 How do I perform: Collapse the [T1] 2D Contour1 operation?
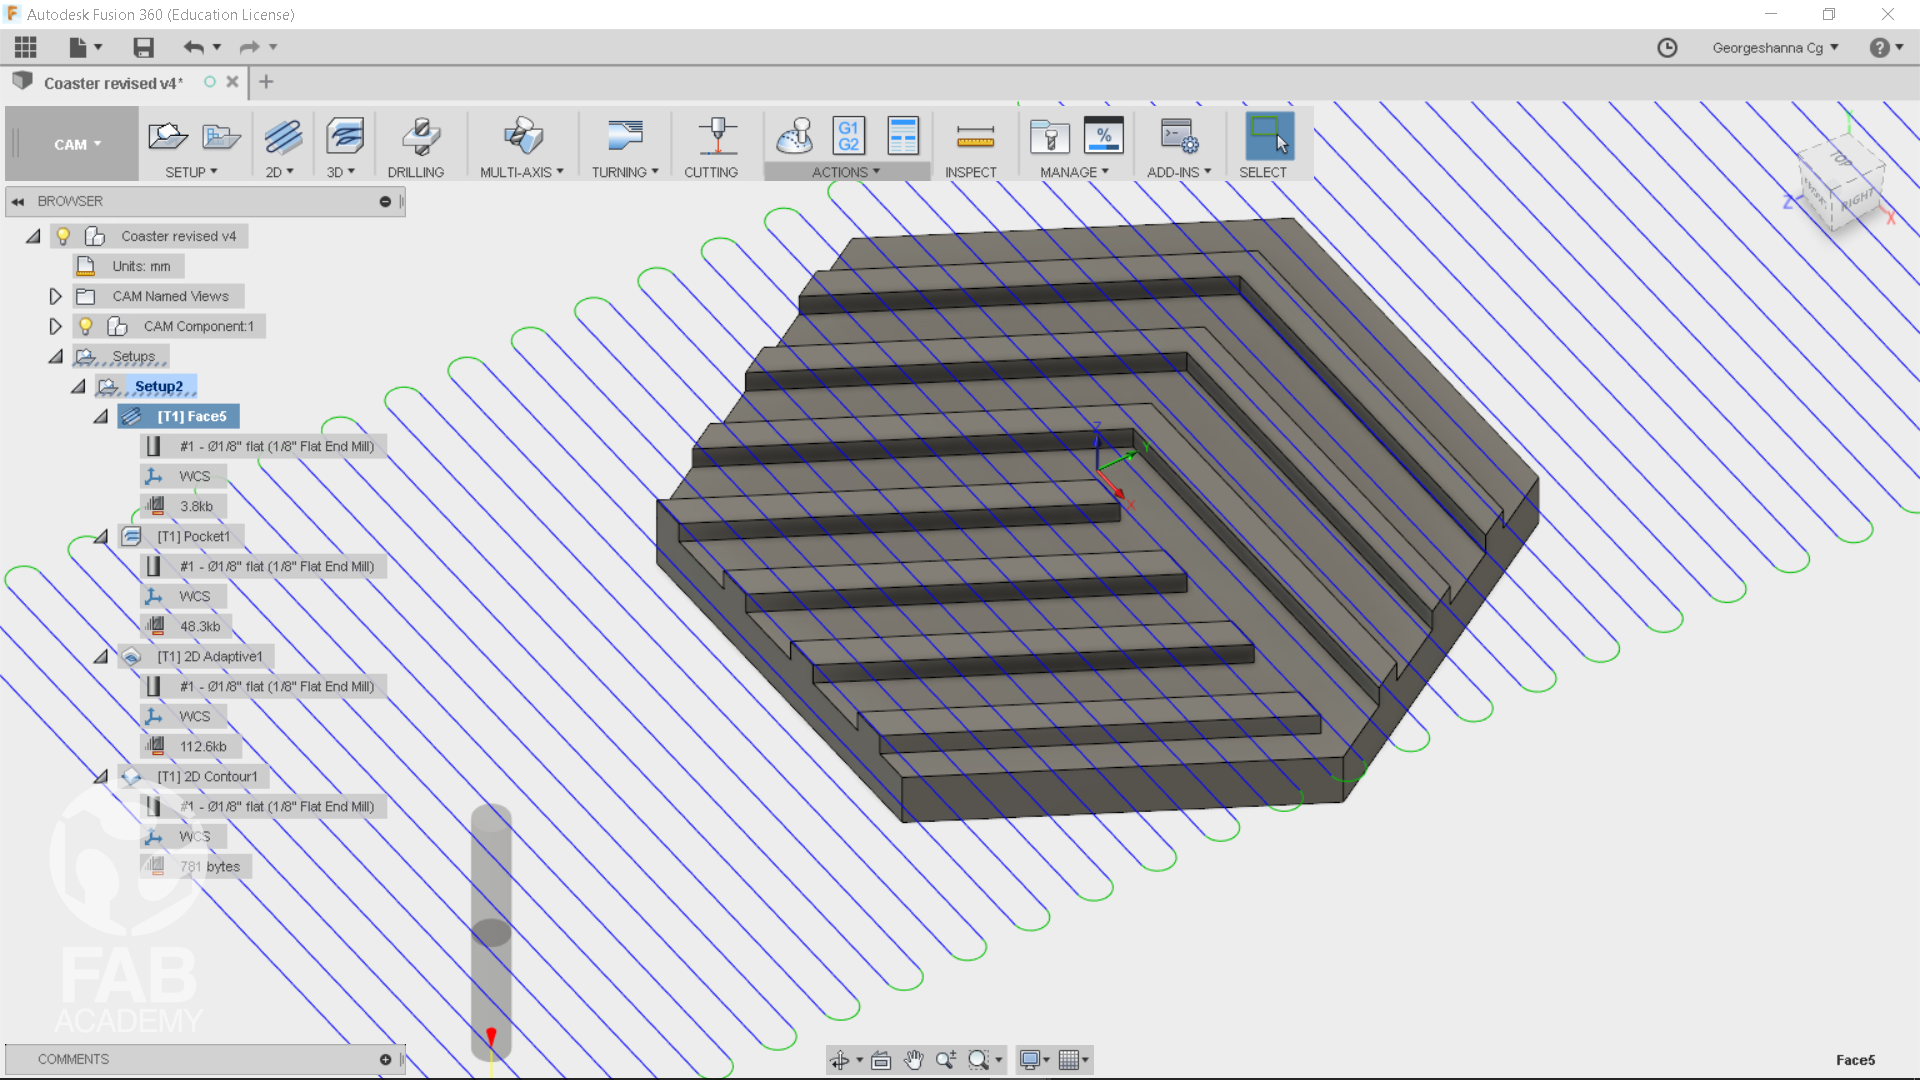(x=100, y=777)
